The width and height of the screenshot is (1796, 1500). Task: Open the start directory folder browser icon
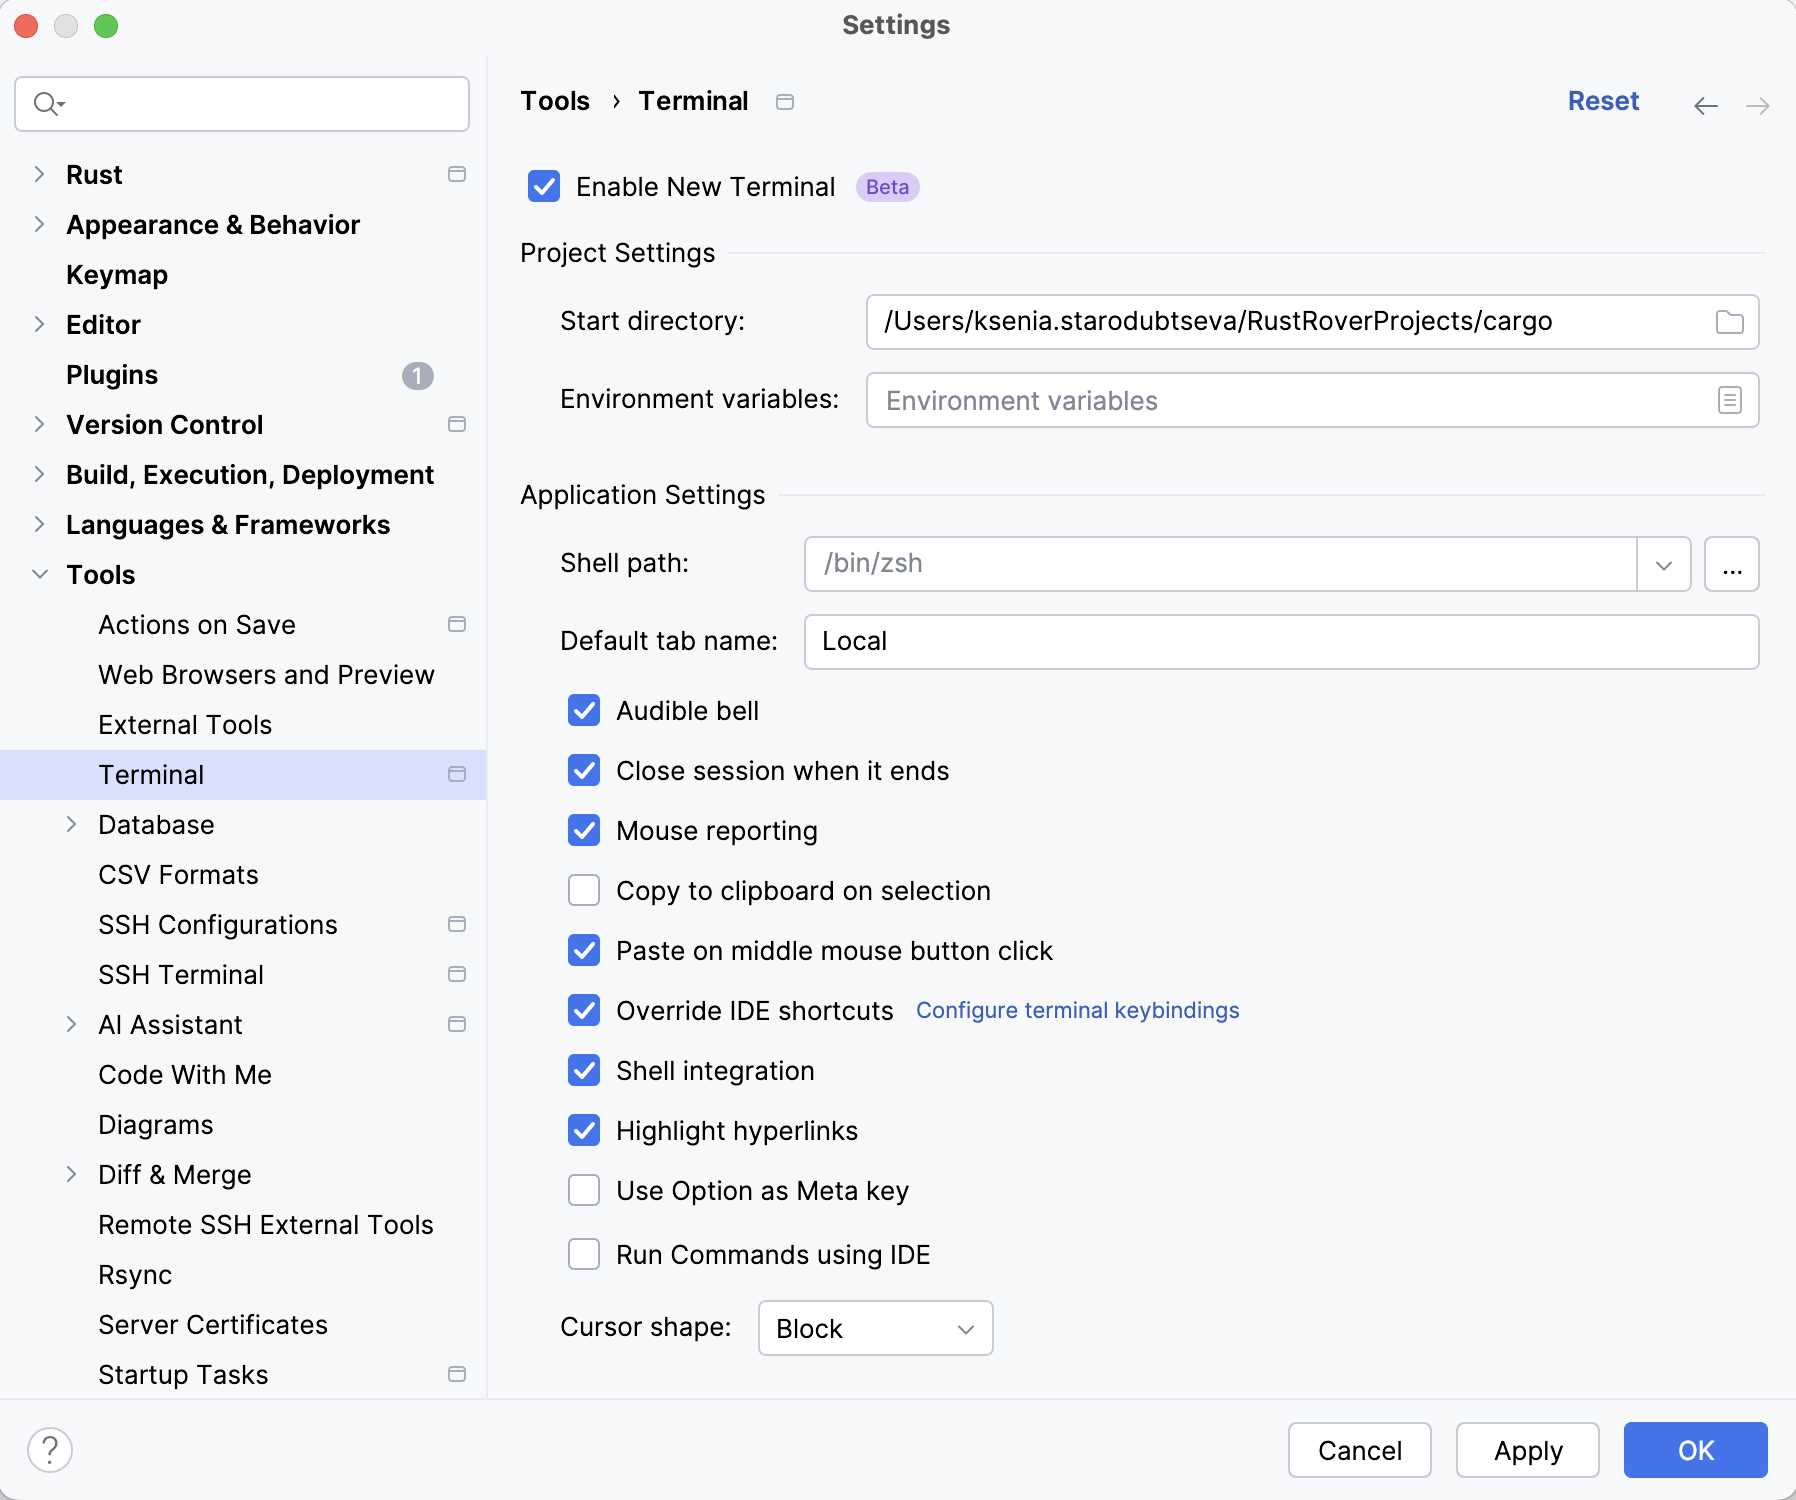pyautogui.click(x=1729, y=321)
